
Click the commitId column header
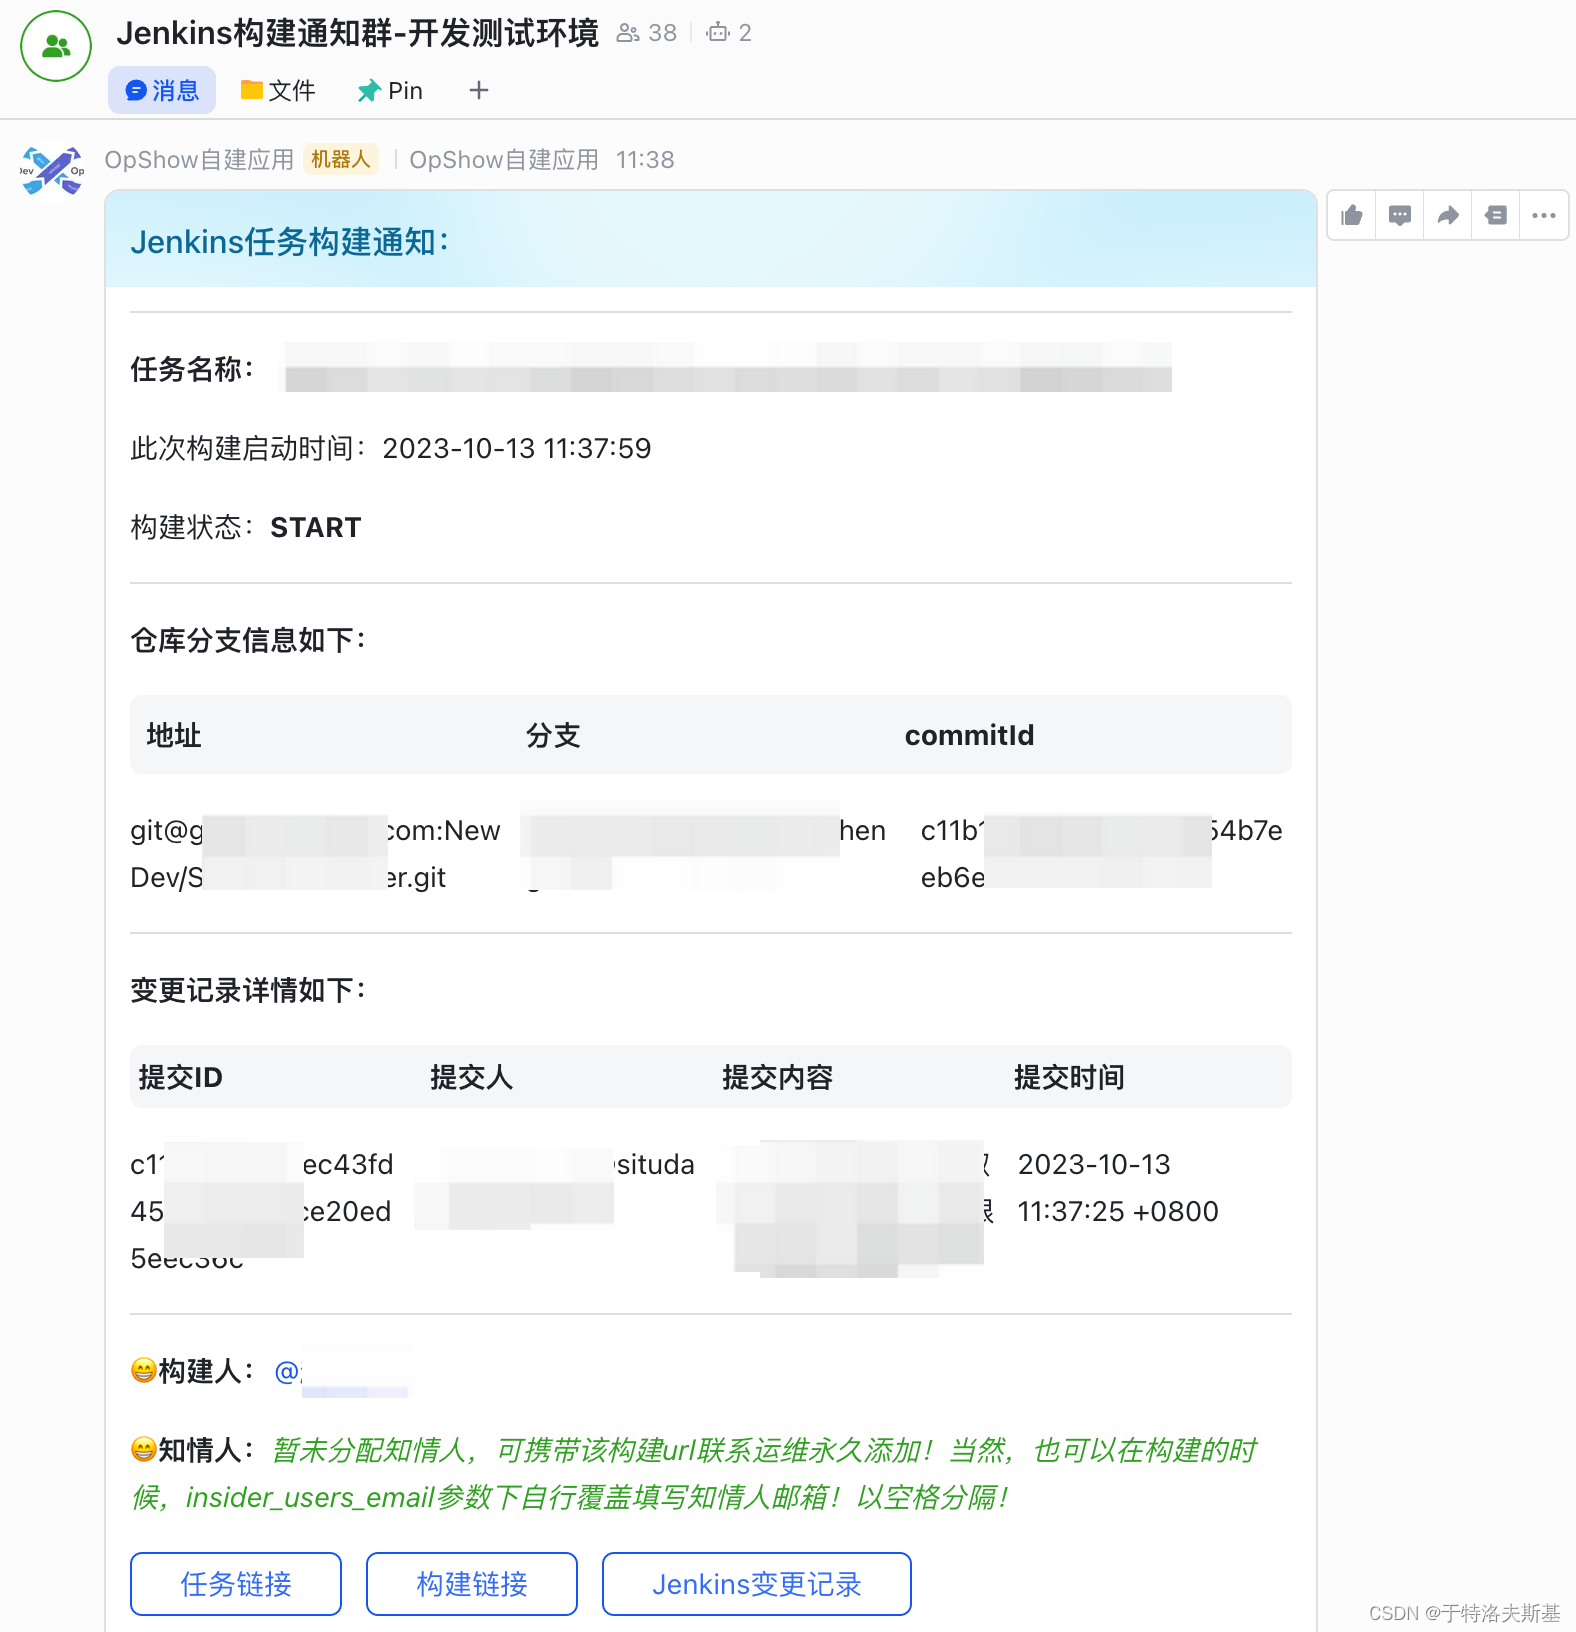pyautogui.click(x=970, y=736)
